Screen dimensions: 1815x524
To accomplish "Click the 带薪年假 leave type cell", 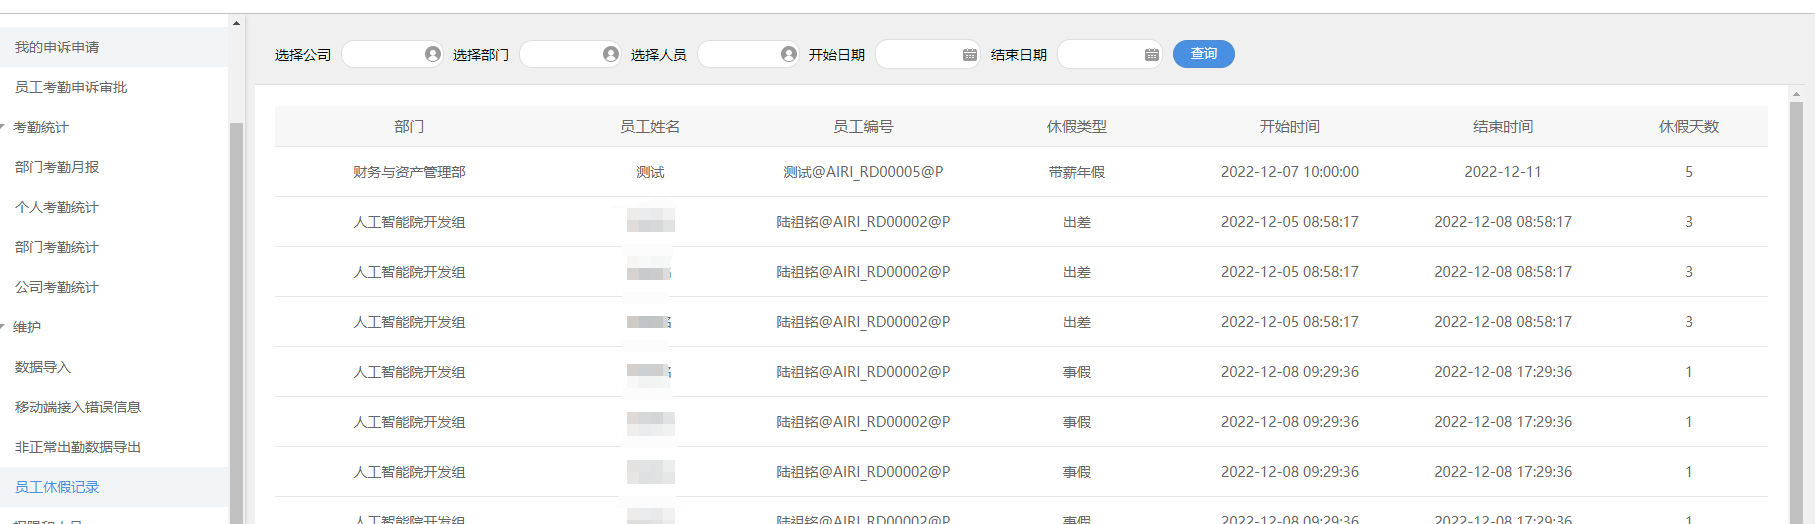I will point(1077,172).
